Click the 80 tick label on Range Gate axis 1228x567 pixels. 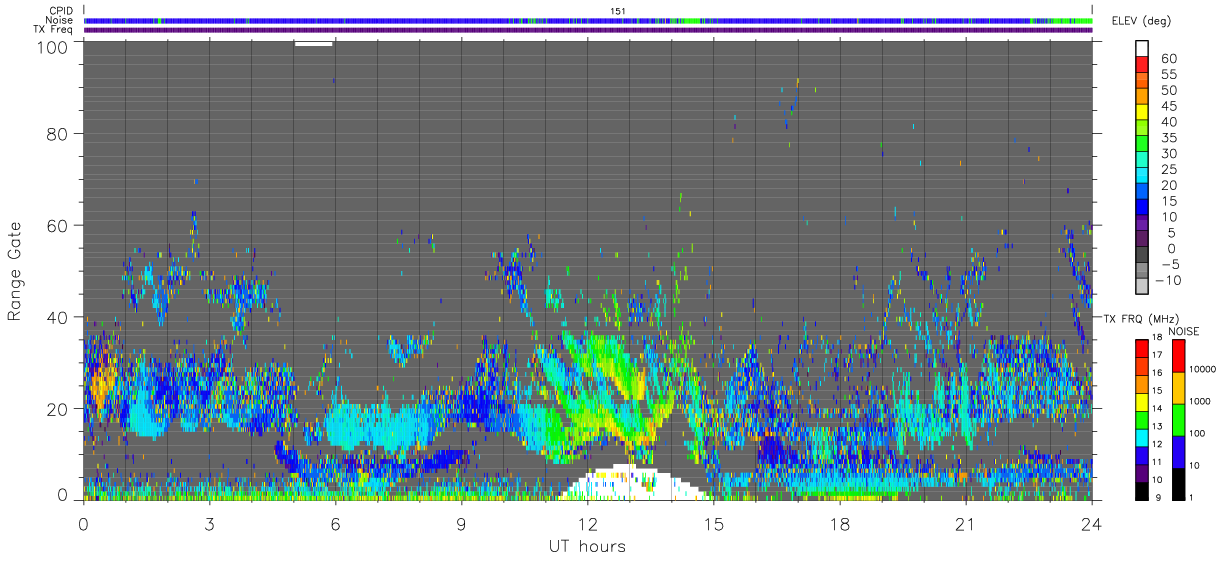57,133
